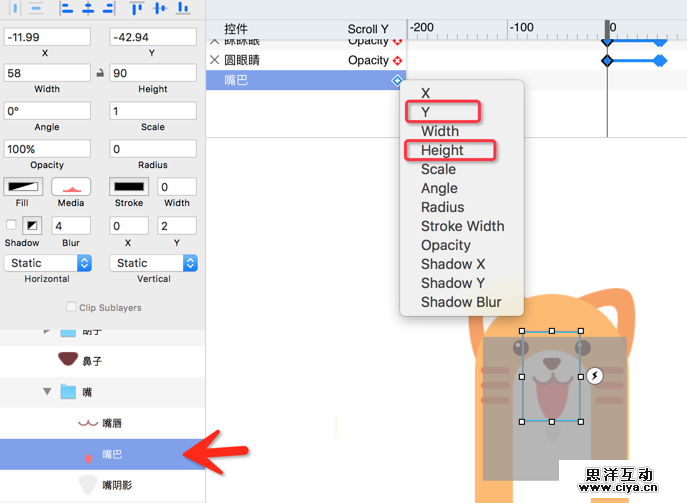Click the lightning interaction badge on the canvas
687x503 pixels.
[x=595, y=375]
